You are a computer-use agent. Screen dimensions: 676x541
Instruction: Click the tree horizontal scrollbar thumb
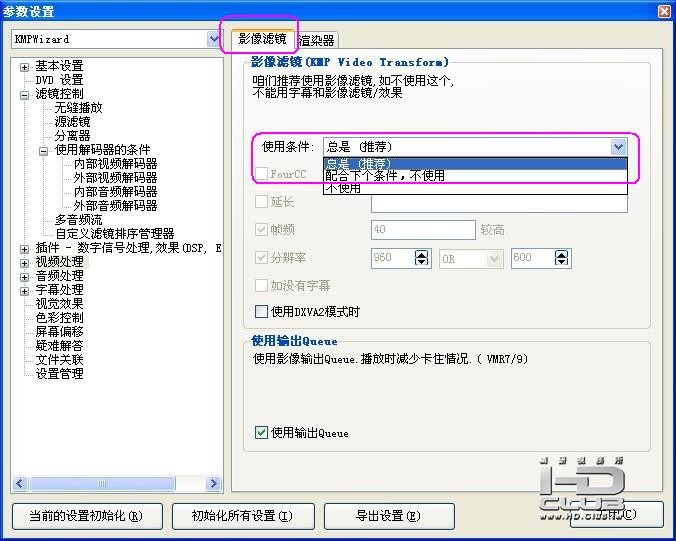tap(102, 484)
